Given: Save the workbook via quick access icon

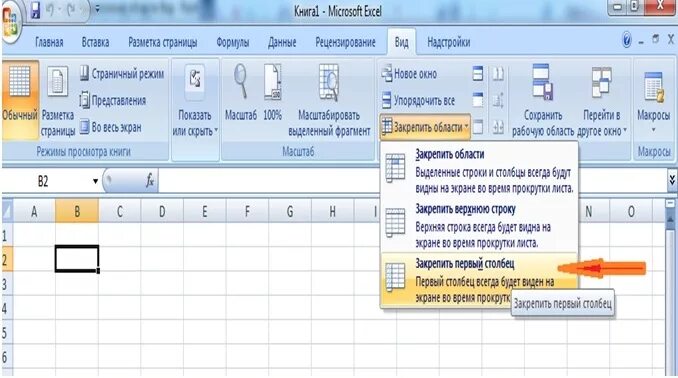Looking at the screenshot, I should pos(35,11).
